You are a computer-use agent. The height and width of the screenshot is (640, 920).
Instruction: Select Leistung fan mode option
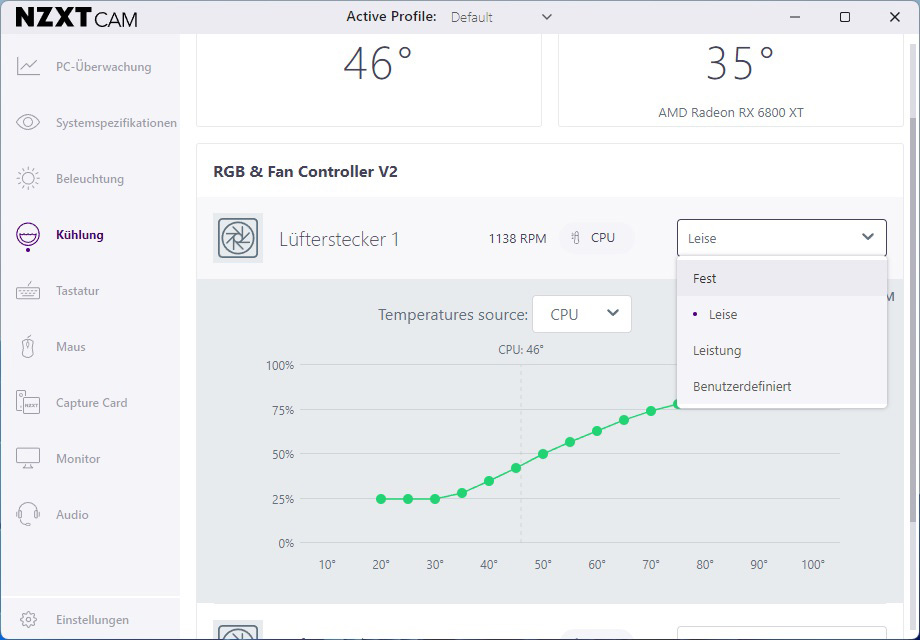(x=782, y=350)
